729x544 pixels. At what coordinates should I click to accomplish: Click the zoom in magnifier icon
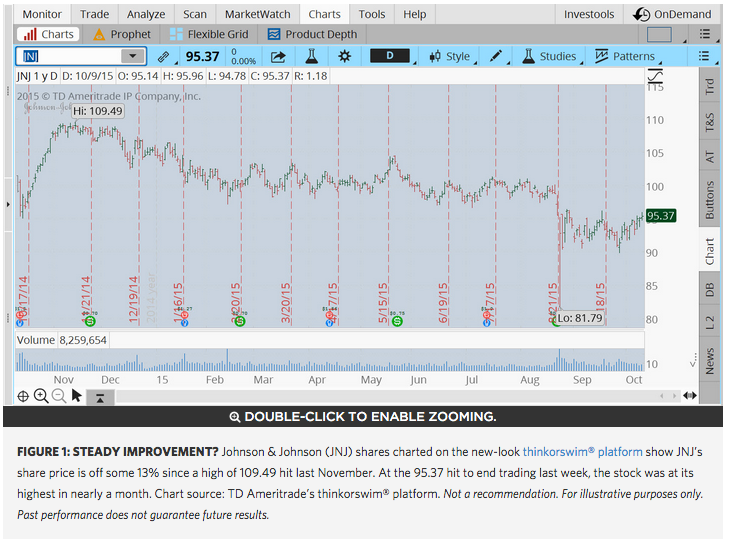(41, 396)
